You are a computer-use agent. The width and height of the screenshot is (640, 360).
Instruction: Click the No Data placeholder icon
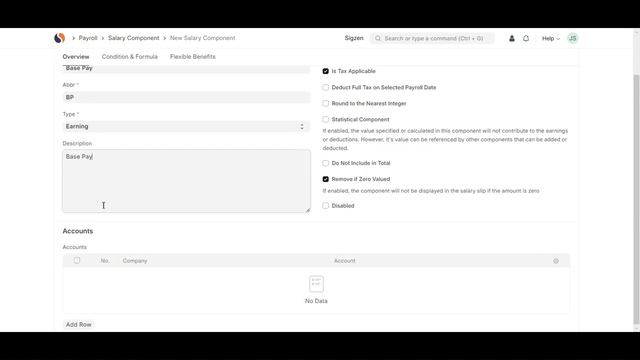pyautogui.click(x=316, y=284)
